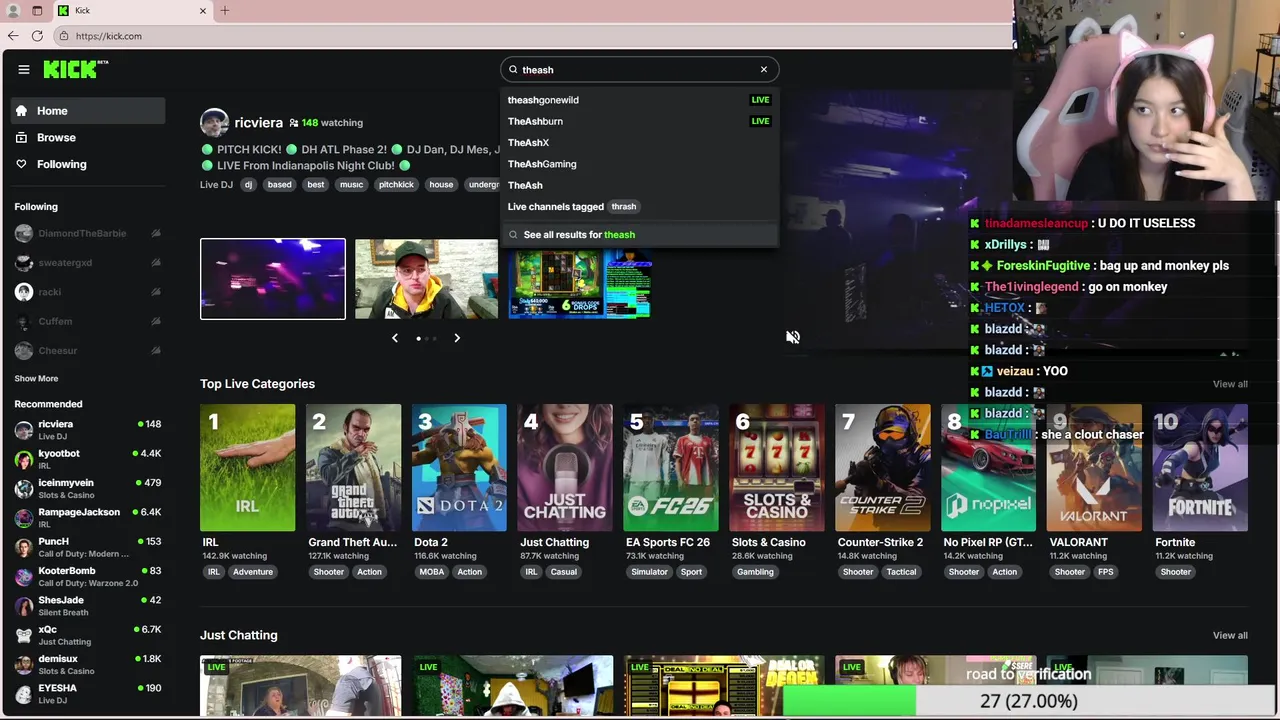Screen dimensions: 1280x720
Task: Go to Home in sidebar
Action: (x=89, y=111)
